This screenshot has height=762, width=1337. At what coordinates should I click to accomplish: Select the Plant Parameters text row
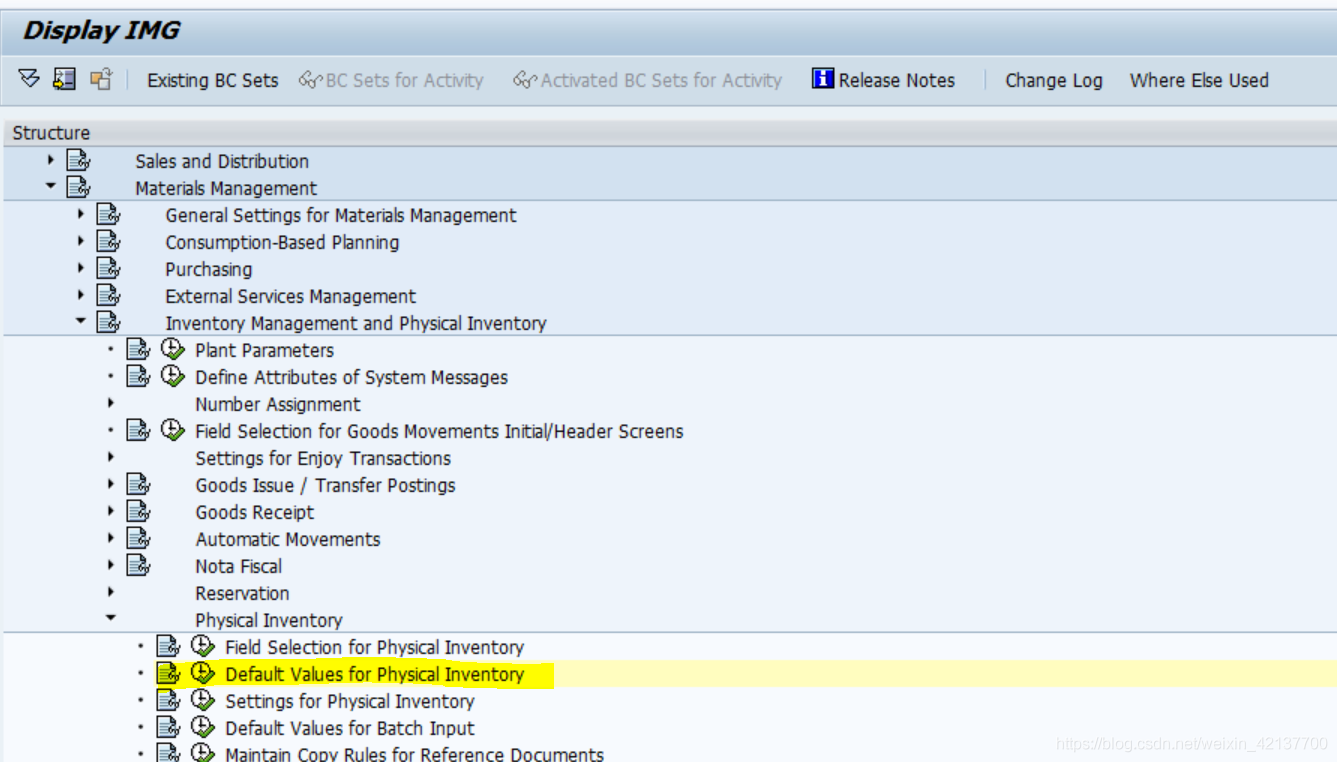264,350
